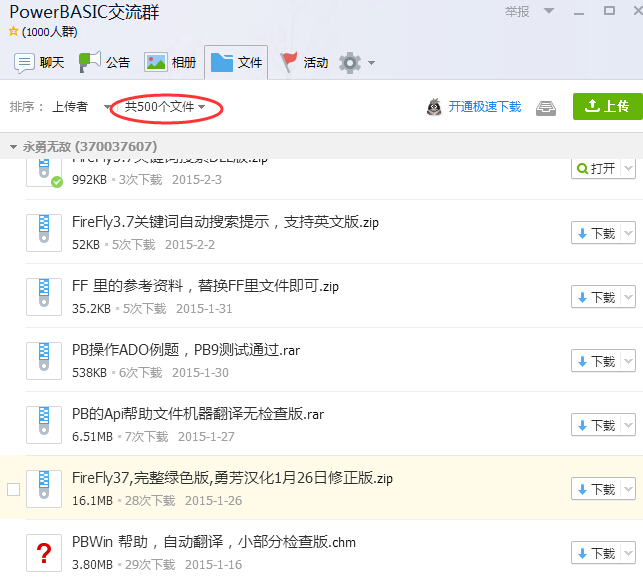Switch to the 文件 files tab
The height and width of the screenshot is (582, 643).
tap(236, 63)
